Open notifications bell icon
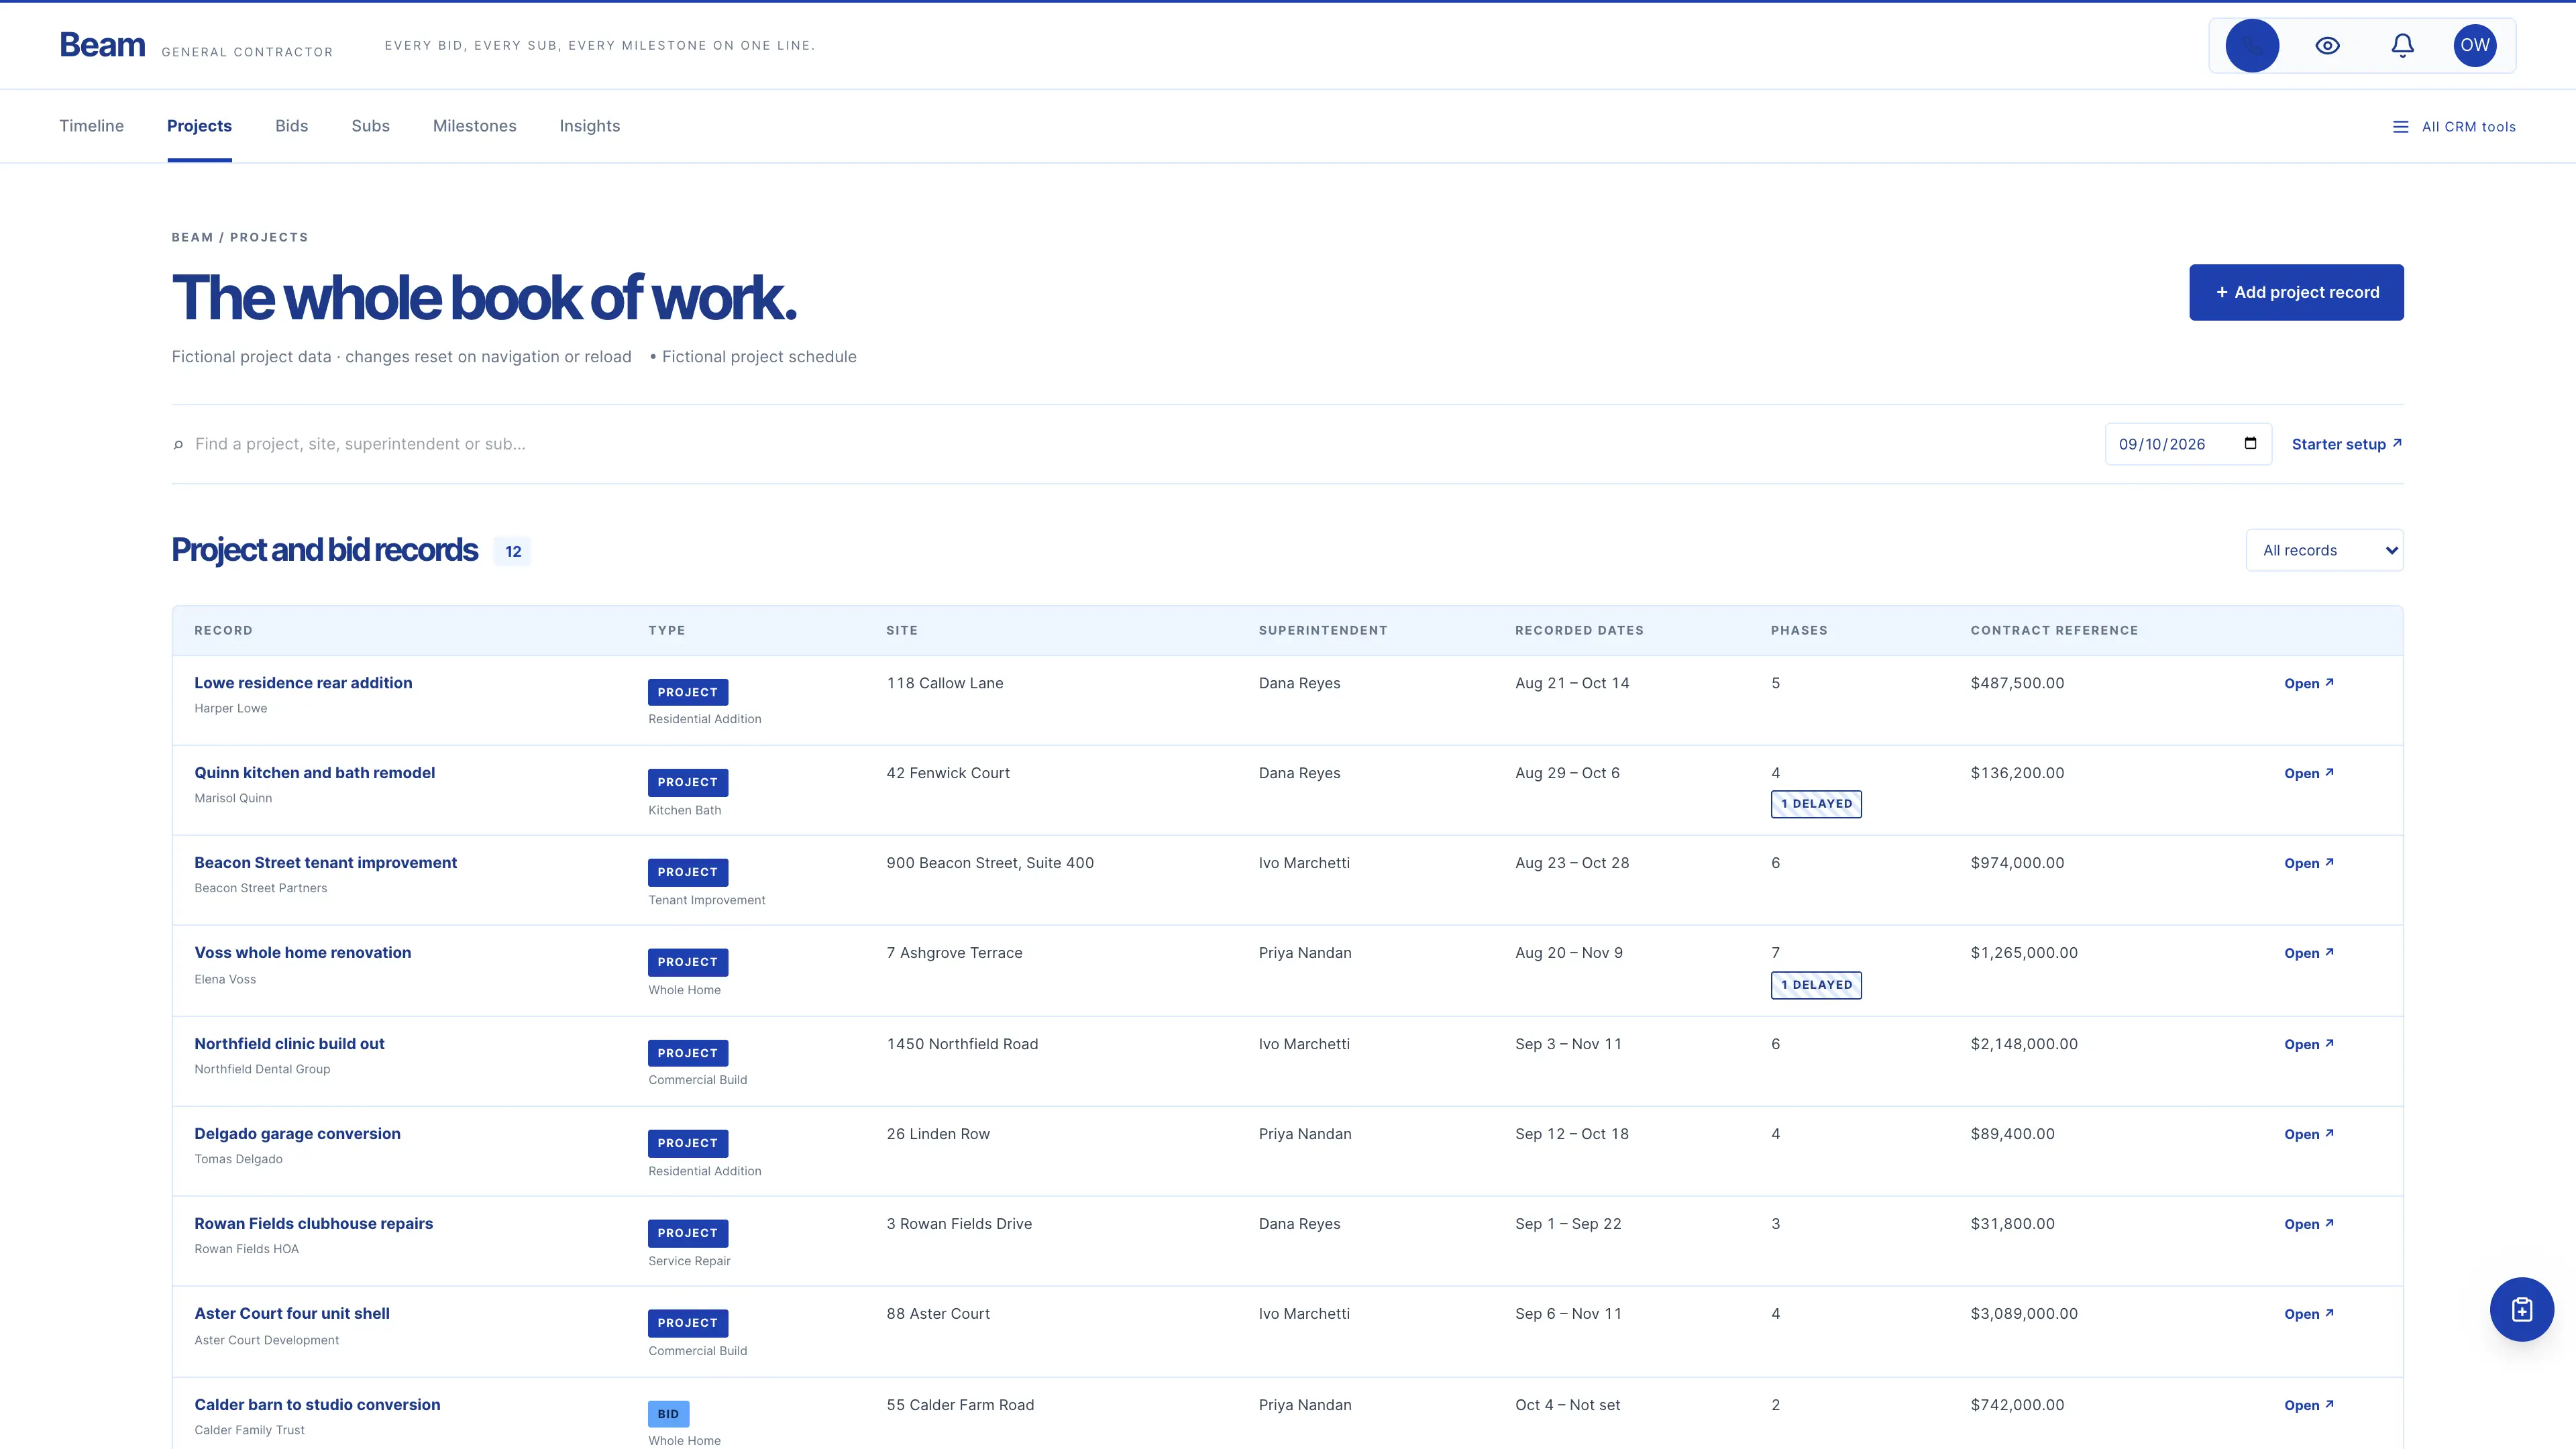This screenshot has height=1449, width=2576. coord(2402,45)
